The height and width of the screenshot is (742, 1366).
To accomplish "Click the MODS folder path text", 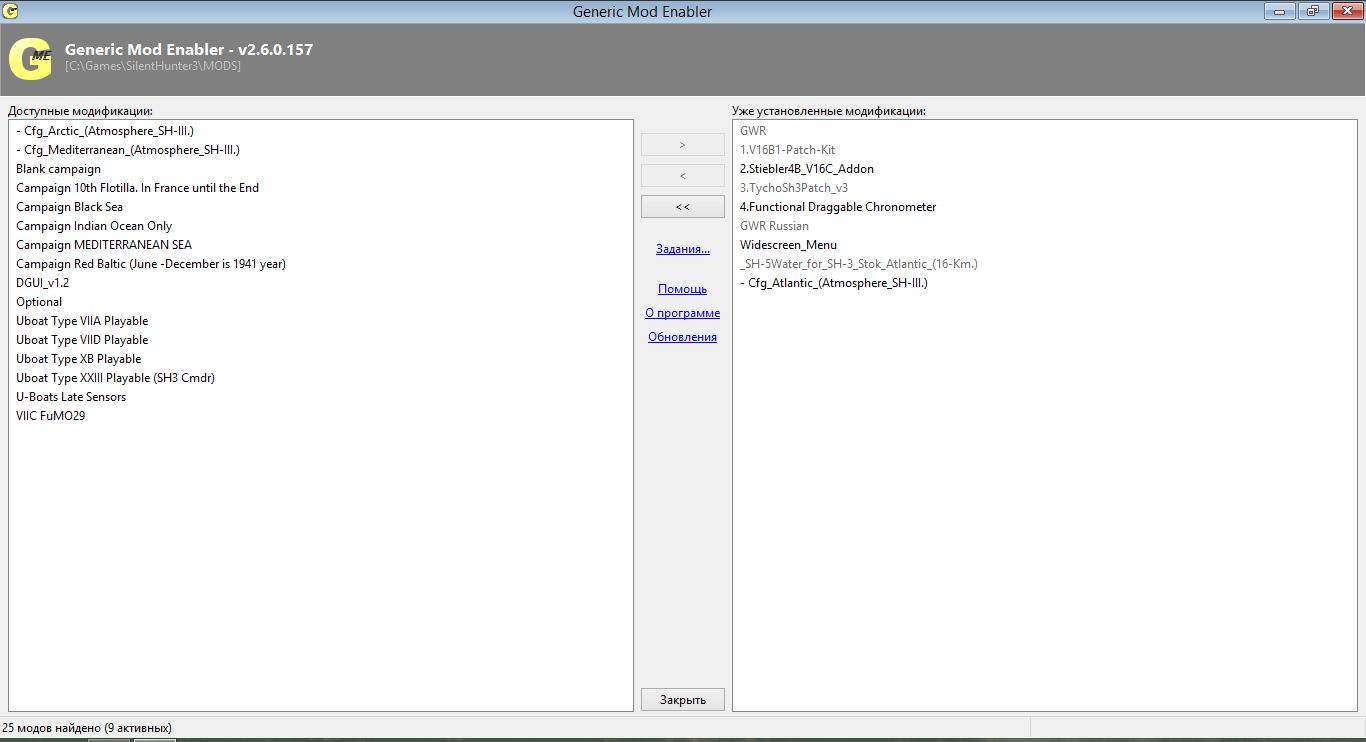I will tap(153, 66).
